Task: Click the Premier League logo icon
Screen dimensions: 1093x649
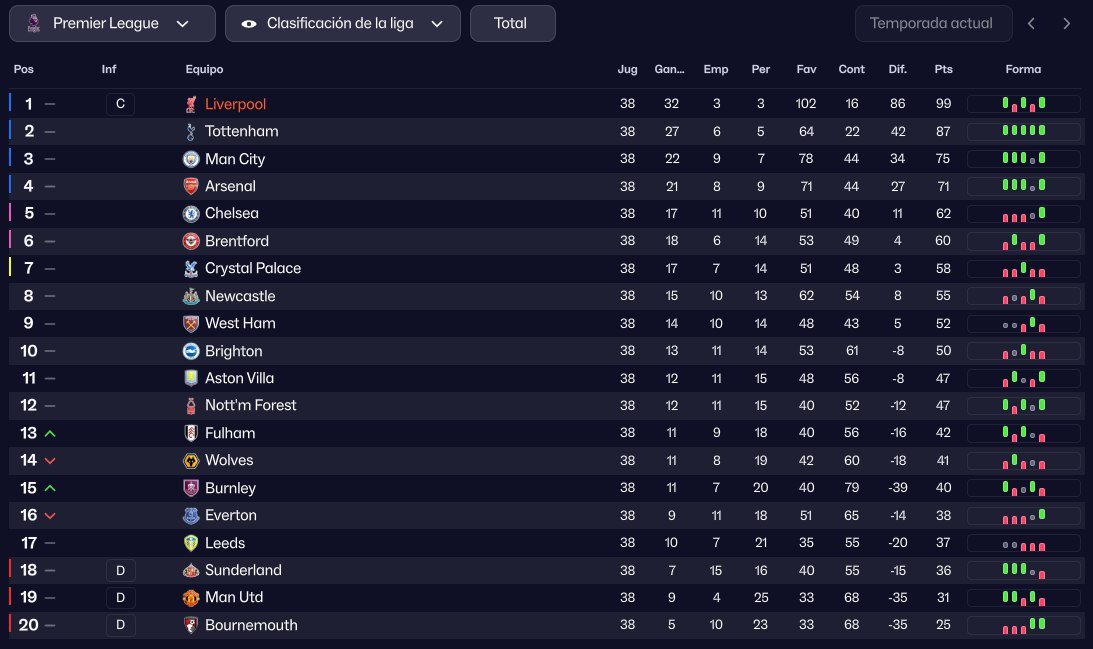Action: pos(33,23)
